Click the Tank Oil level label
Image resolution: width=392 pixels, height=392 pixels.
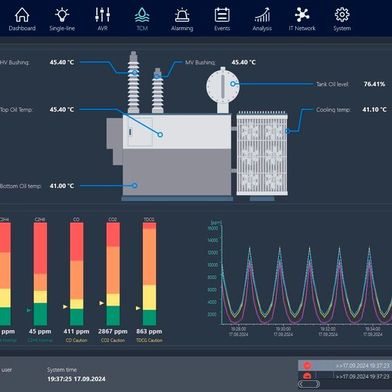click(332, 84)
